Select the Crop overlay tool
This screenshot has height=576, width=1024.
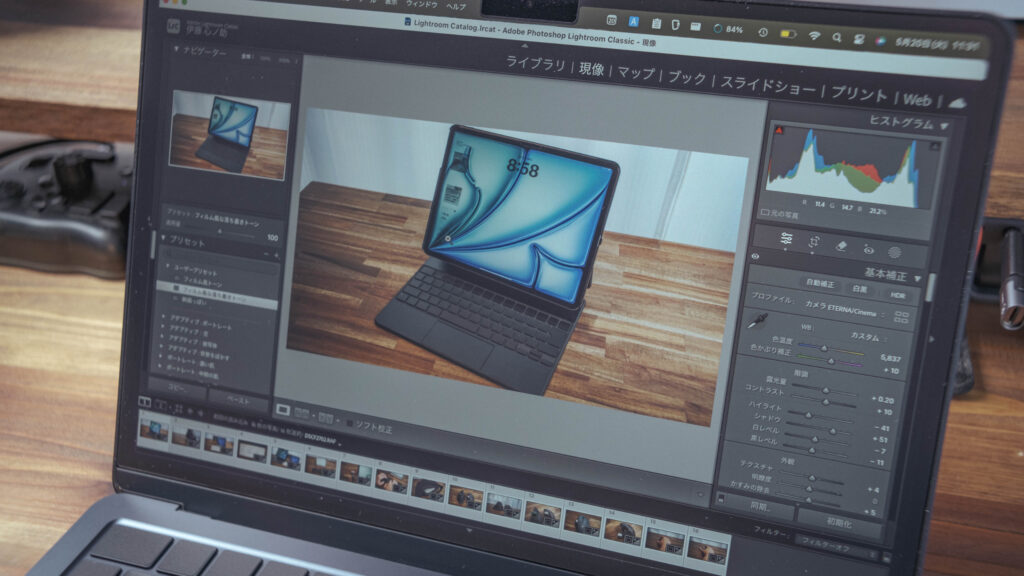tap(814, 243)
